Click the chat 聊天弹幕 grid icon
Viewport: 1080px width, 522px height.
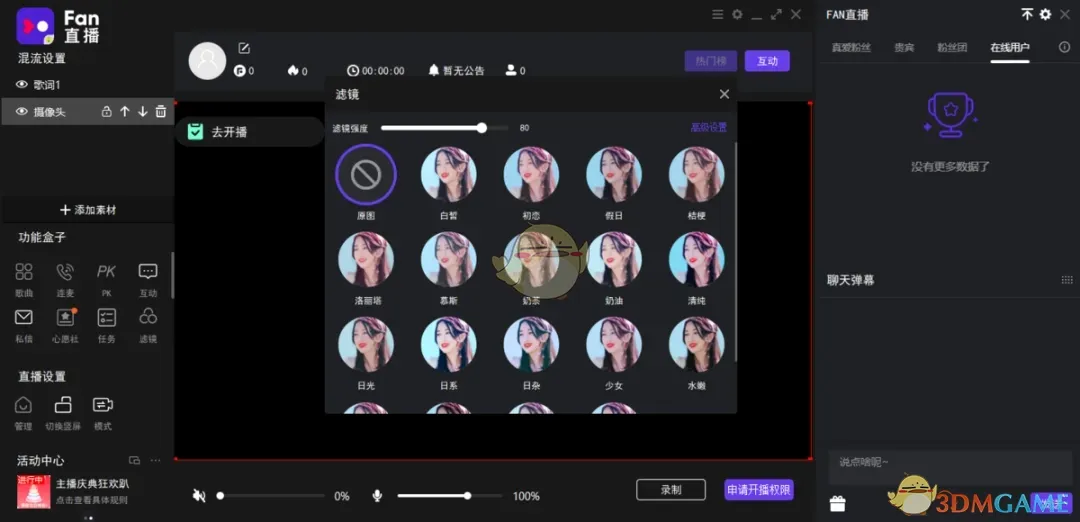click(1067, 280)
